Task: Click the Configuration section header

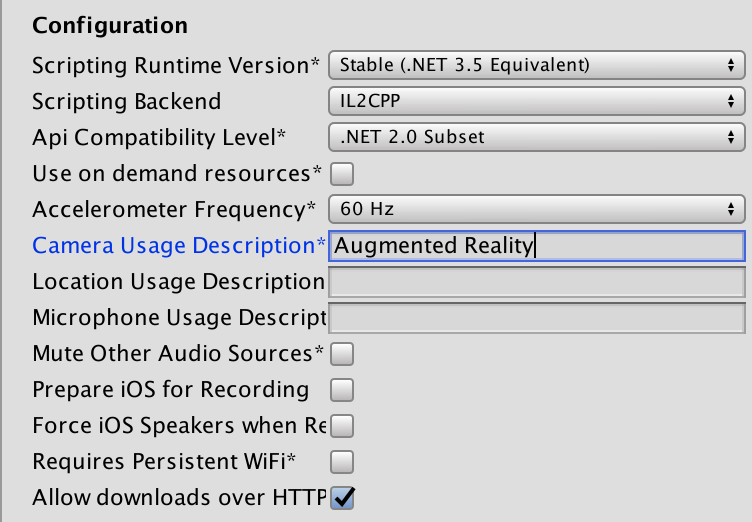Action: [110, 25]
